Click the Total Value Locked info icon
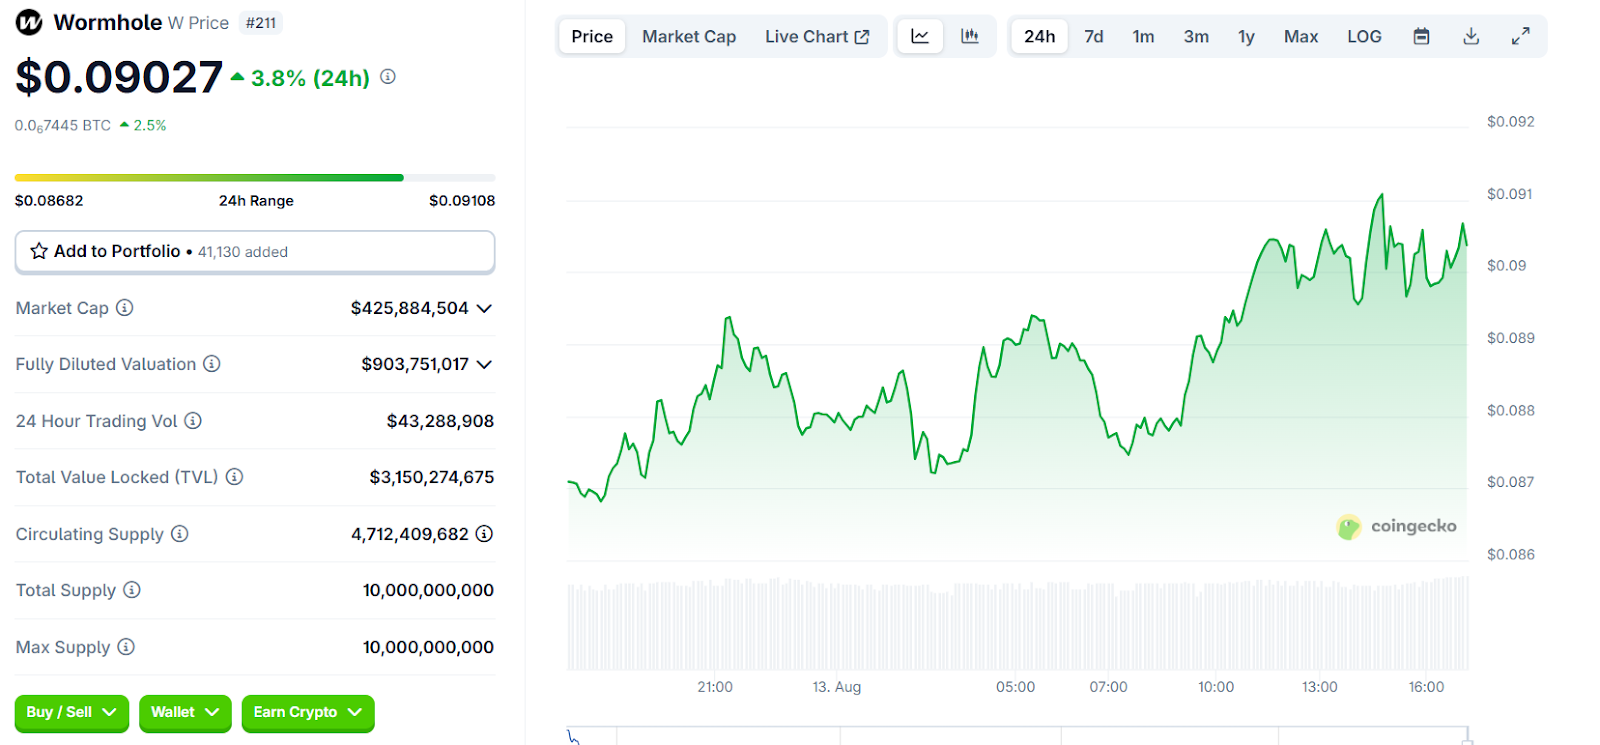This screenshot has width=1600, height=745. [x=234, y=477]
